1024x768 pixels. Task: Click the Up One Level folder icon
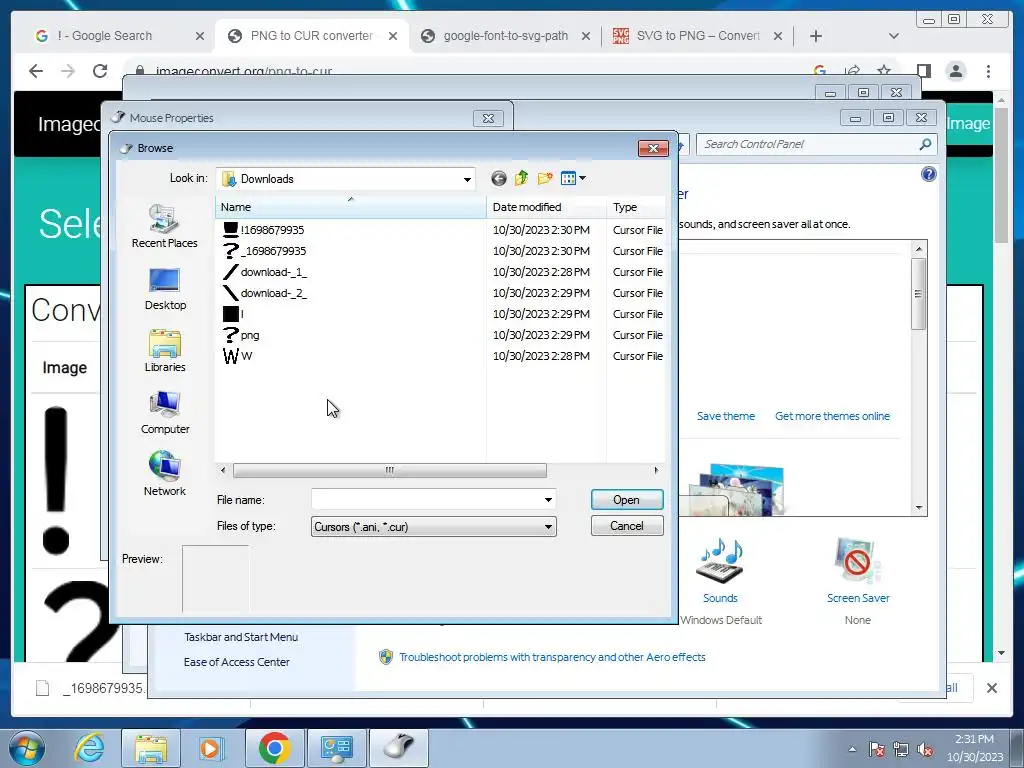[x=521, y=178]
